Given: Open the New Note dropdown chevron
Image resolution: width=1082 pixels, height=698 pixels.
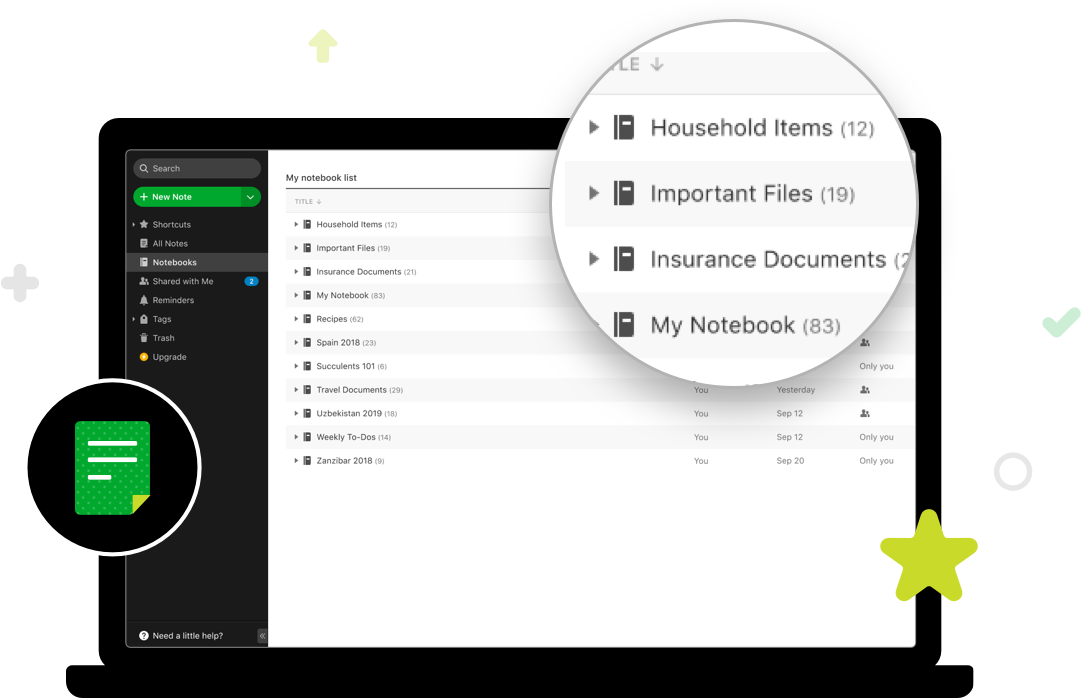Looking at the screenshot, I should [x=251, y=197].
